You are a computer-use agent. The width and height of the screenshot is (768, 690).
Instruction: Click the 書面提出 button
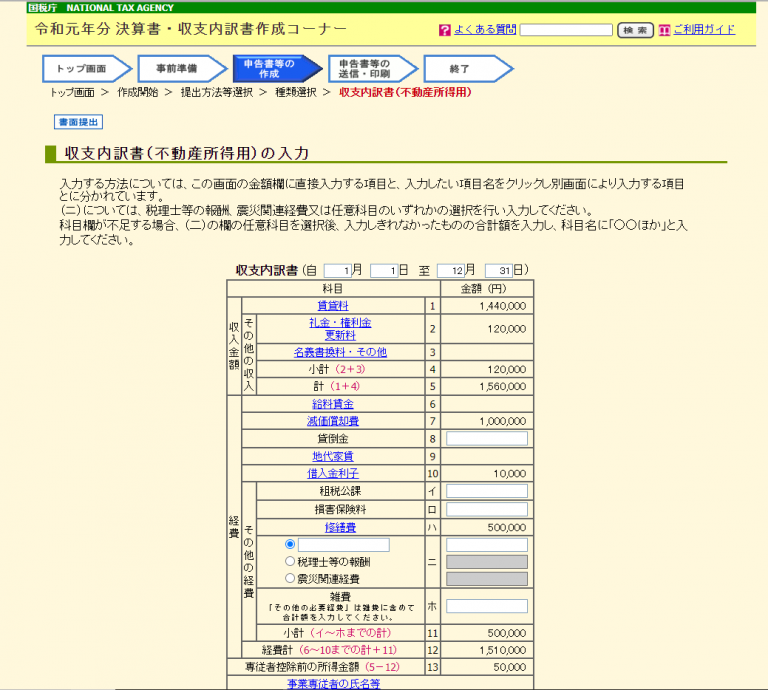[77, 122]
